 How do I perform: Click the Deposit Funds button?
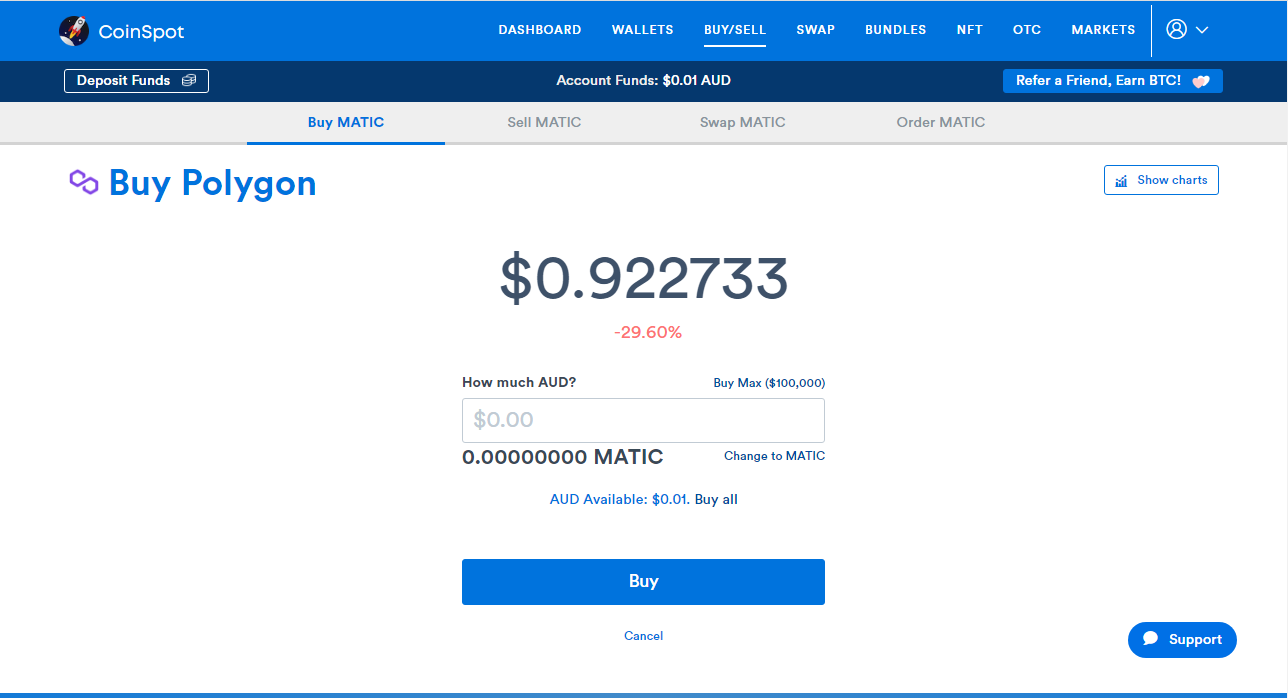136,81
